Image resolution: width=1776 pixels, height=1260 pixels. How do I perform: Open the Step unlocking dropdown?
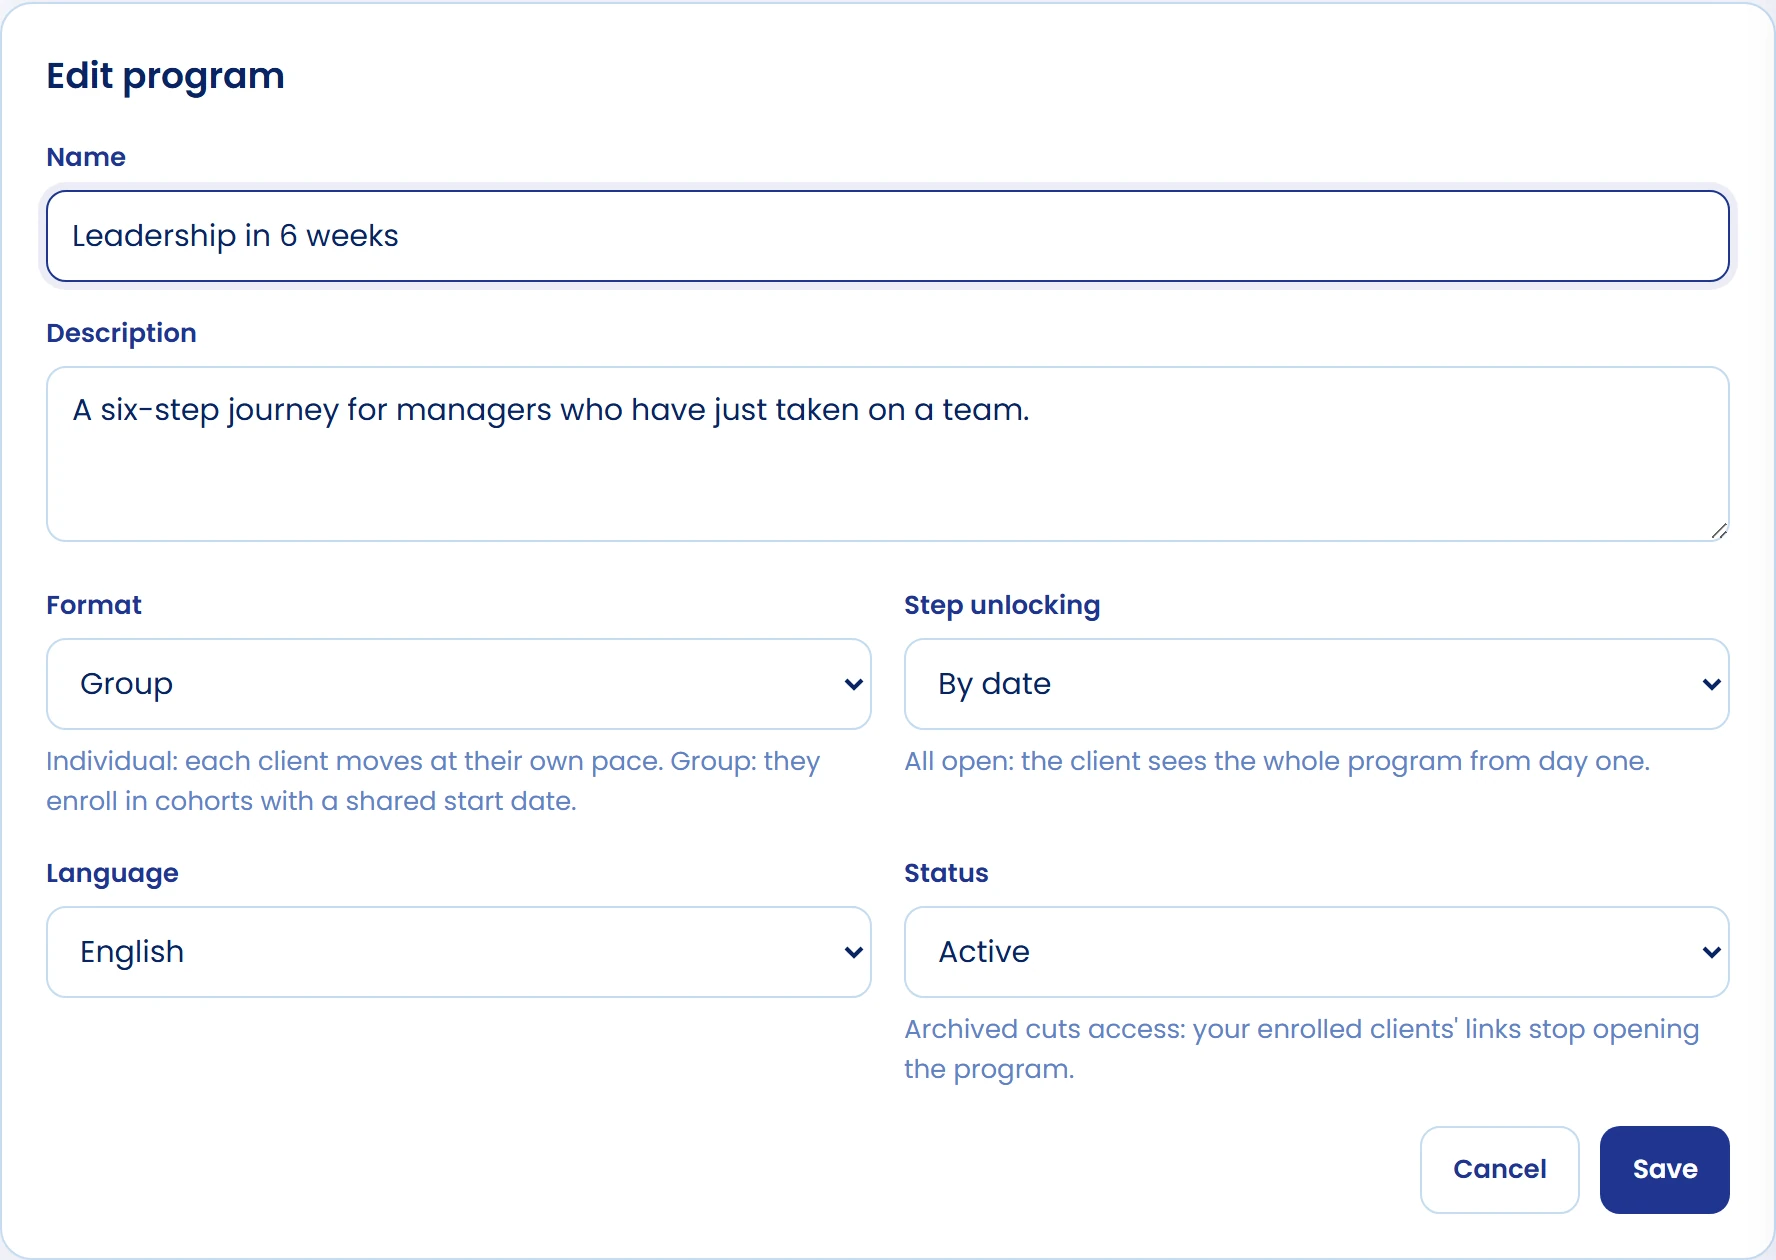click(x=1317, y=684)
